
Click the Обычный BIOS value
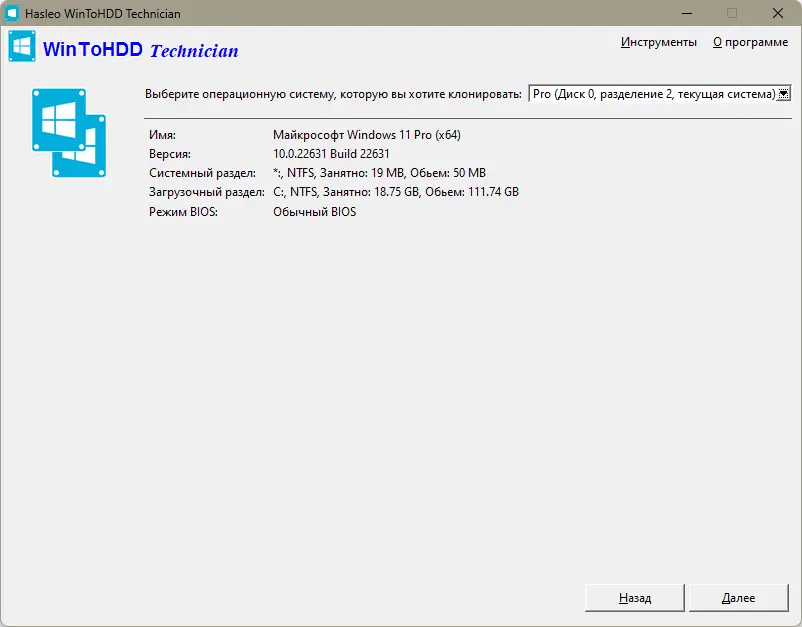(315, 212)
